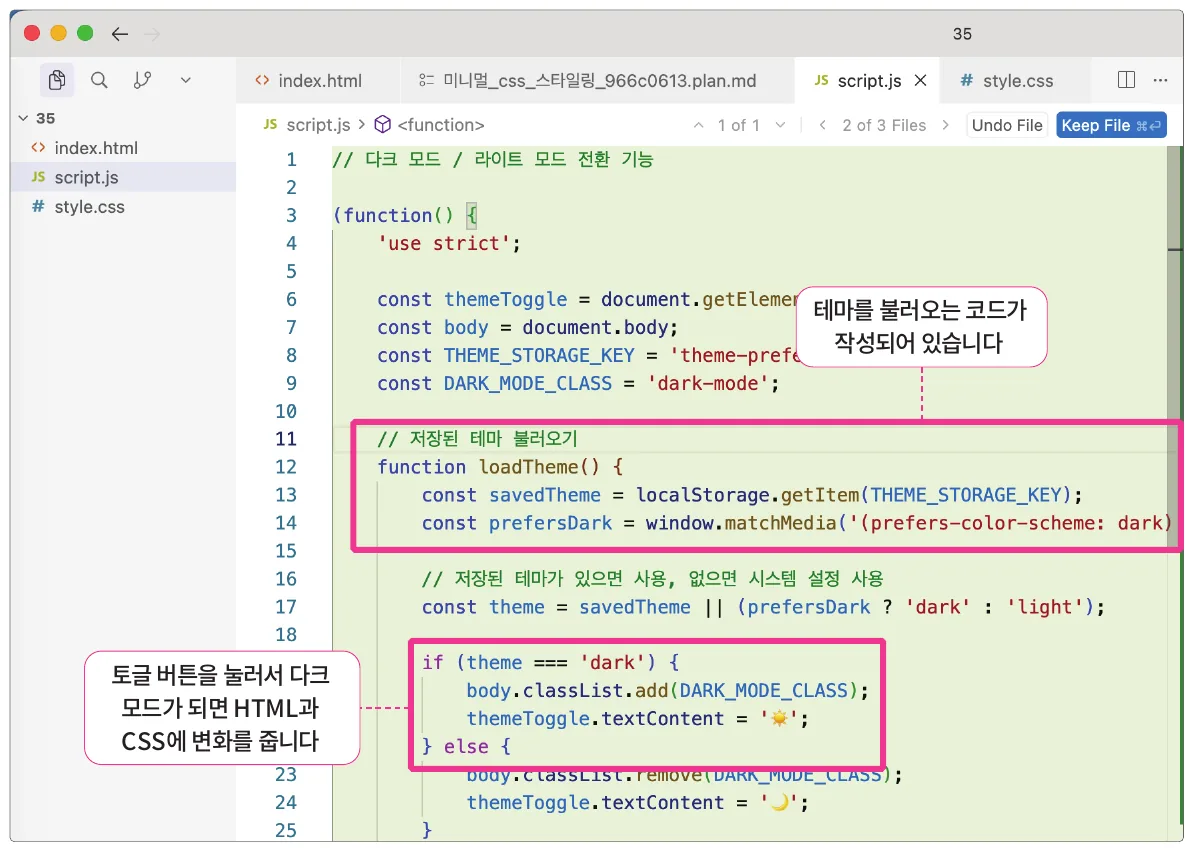Open index.html in the file tree
The width and height of the screenshot is (1192, 852).
[x=124, y=148]
